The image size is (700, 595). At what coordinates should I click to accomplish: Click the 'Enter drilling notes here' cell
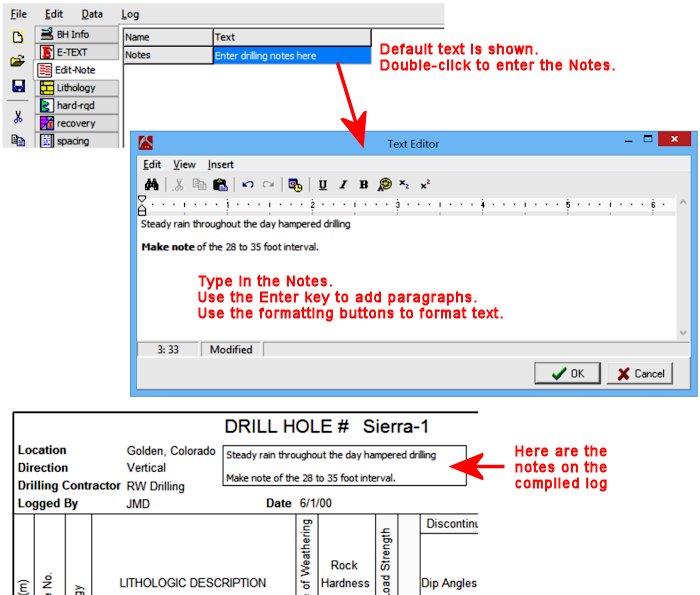[290, 55]
